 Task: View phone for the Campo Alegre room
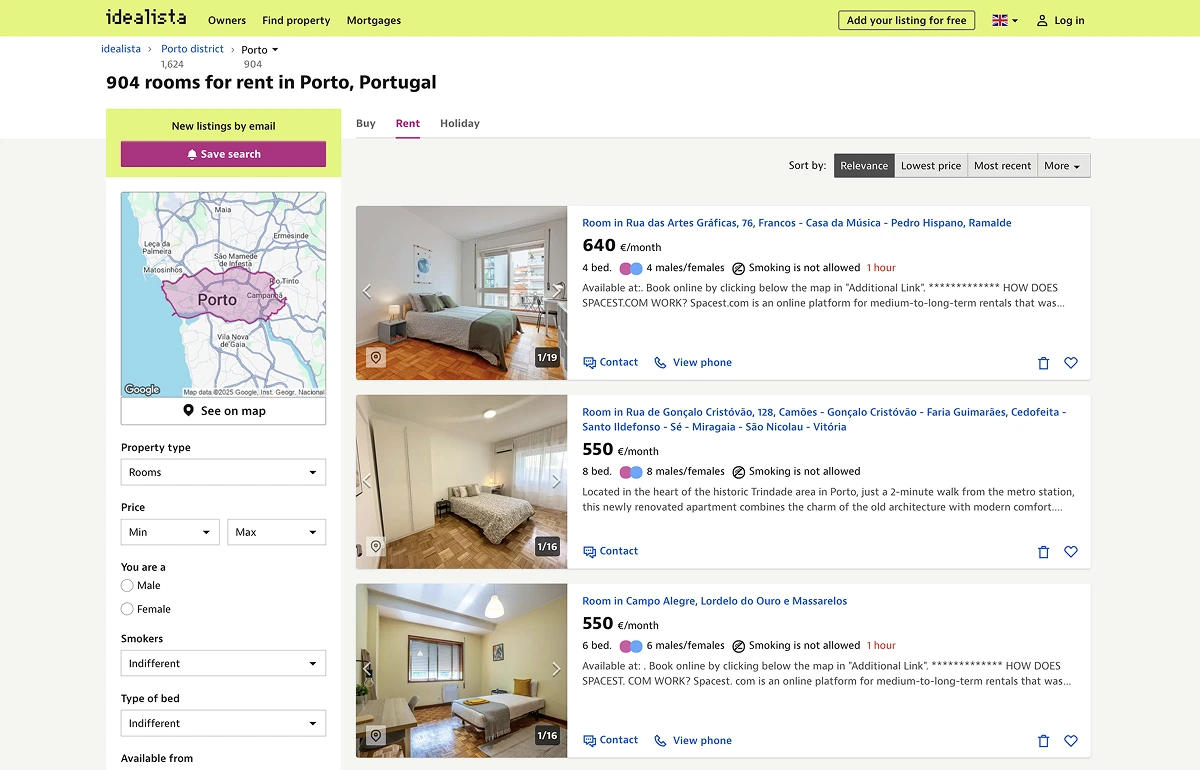[x=693, y=740]
